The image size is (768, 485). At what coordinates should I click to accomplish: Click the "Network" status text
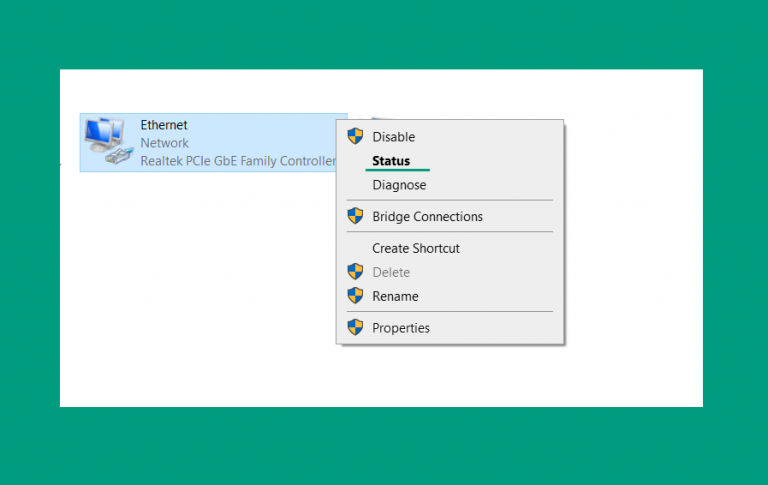[164, 143]
